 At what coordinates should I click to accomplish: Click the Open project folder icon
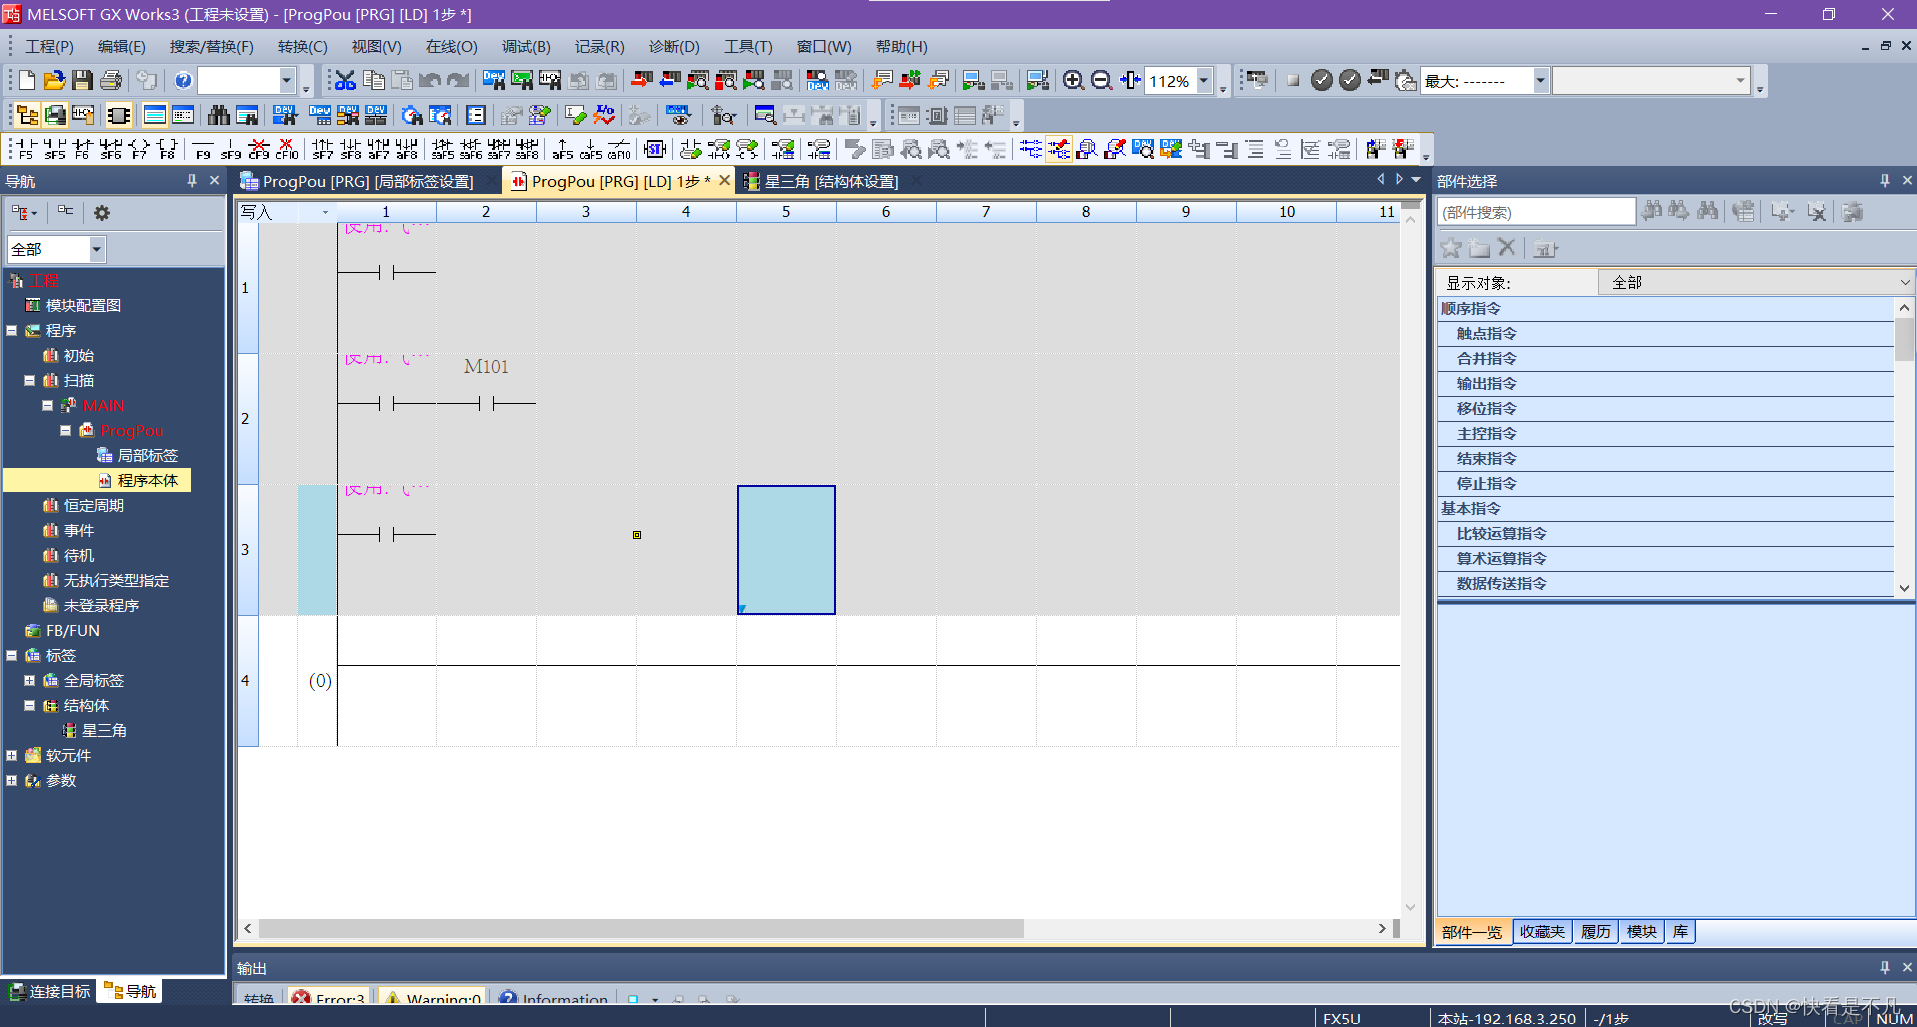click(x=55, y=80)
